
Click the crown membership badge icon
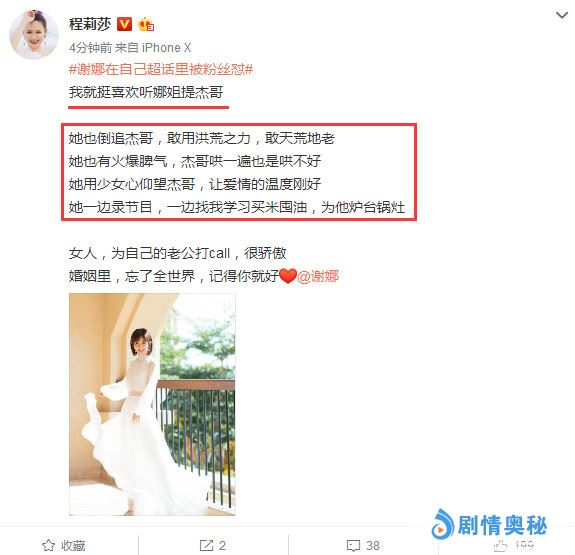tap(146, 25)
